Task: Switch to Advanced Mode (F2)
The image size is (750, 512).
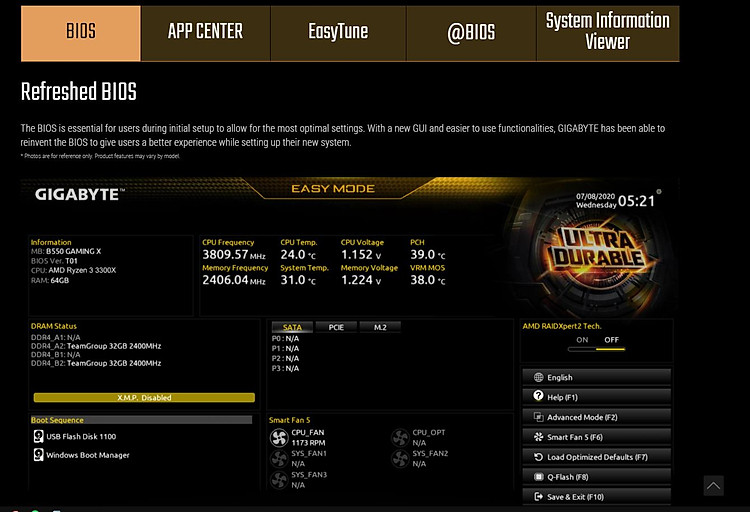Action: pyautogui.click(x=596, y=417)
